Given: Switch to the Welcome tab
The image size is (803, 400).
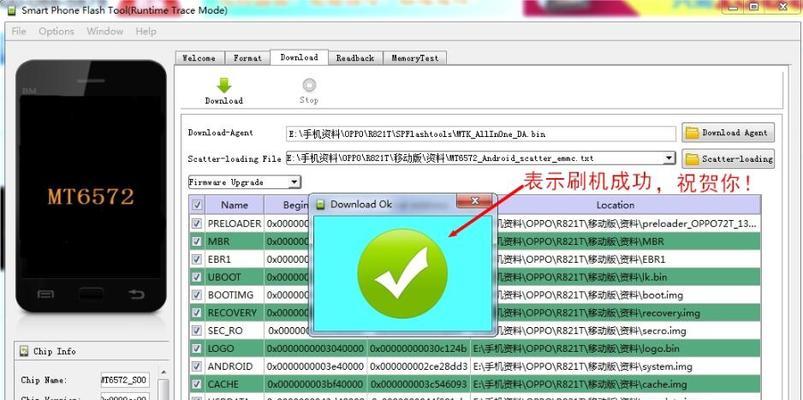Looking at the screenshot, I should pyautogui.click(x=199, y=58).
